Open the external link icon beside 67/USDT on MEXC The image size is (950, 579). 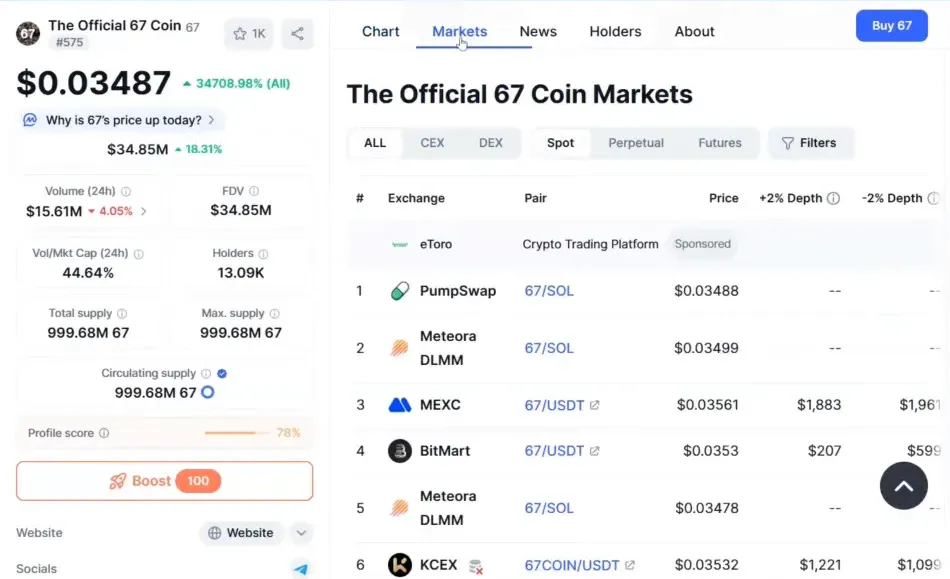click(595, 406)
